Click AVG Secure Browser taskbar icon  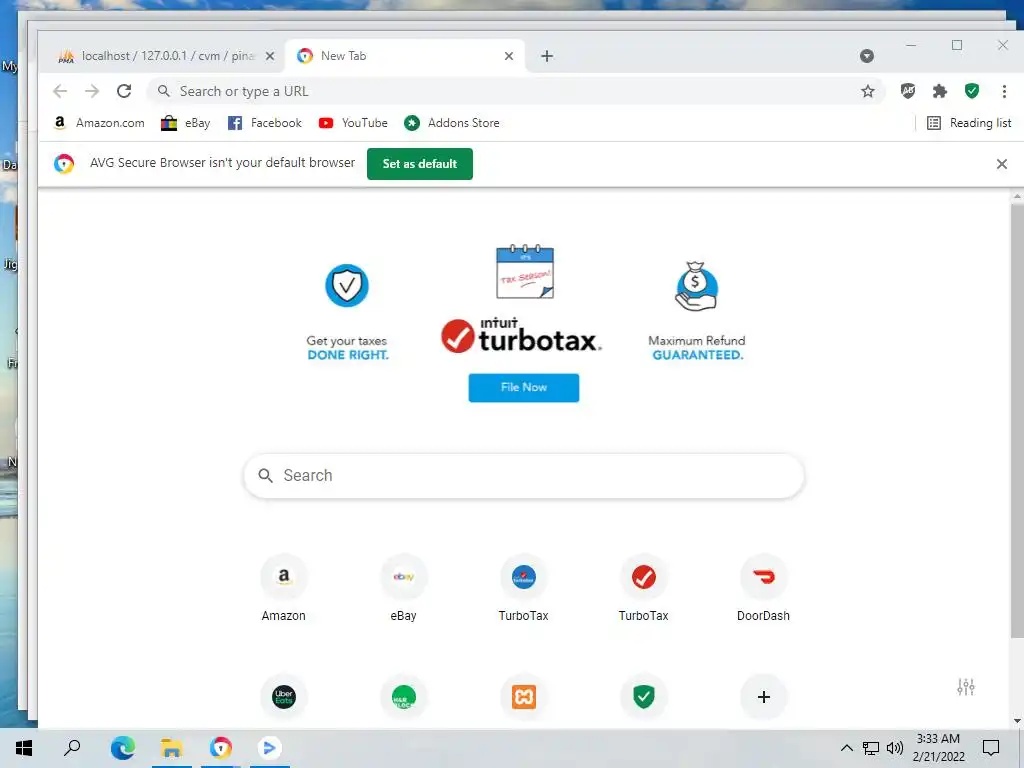pos(221,748)
